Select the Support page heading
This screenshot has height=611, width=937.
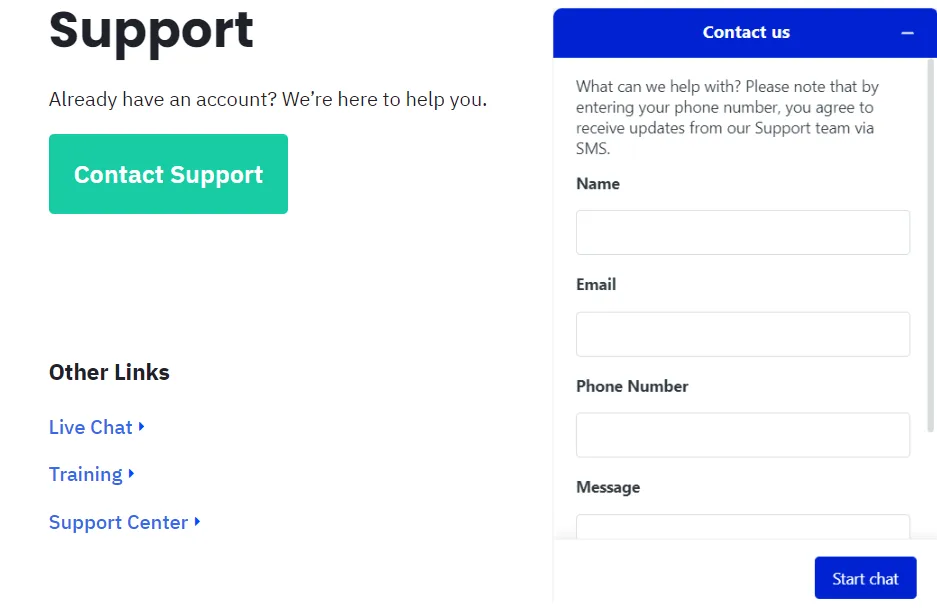(151, 33)
